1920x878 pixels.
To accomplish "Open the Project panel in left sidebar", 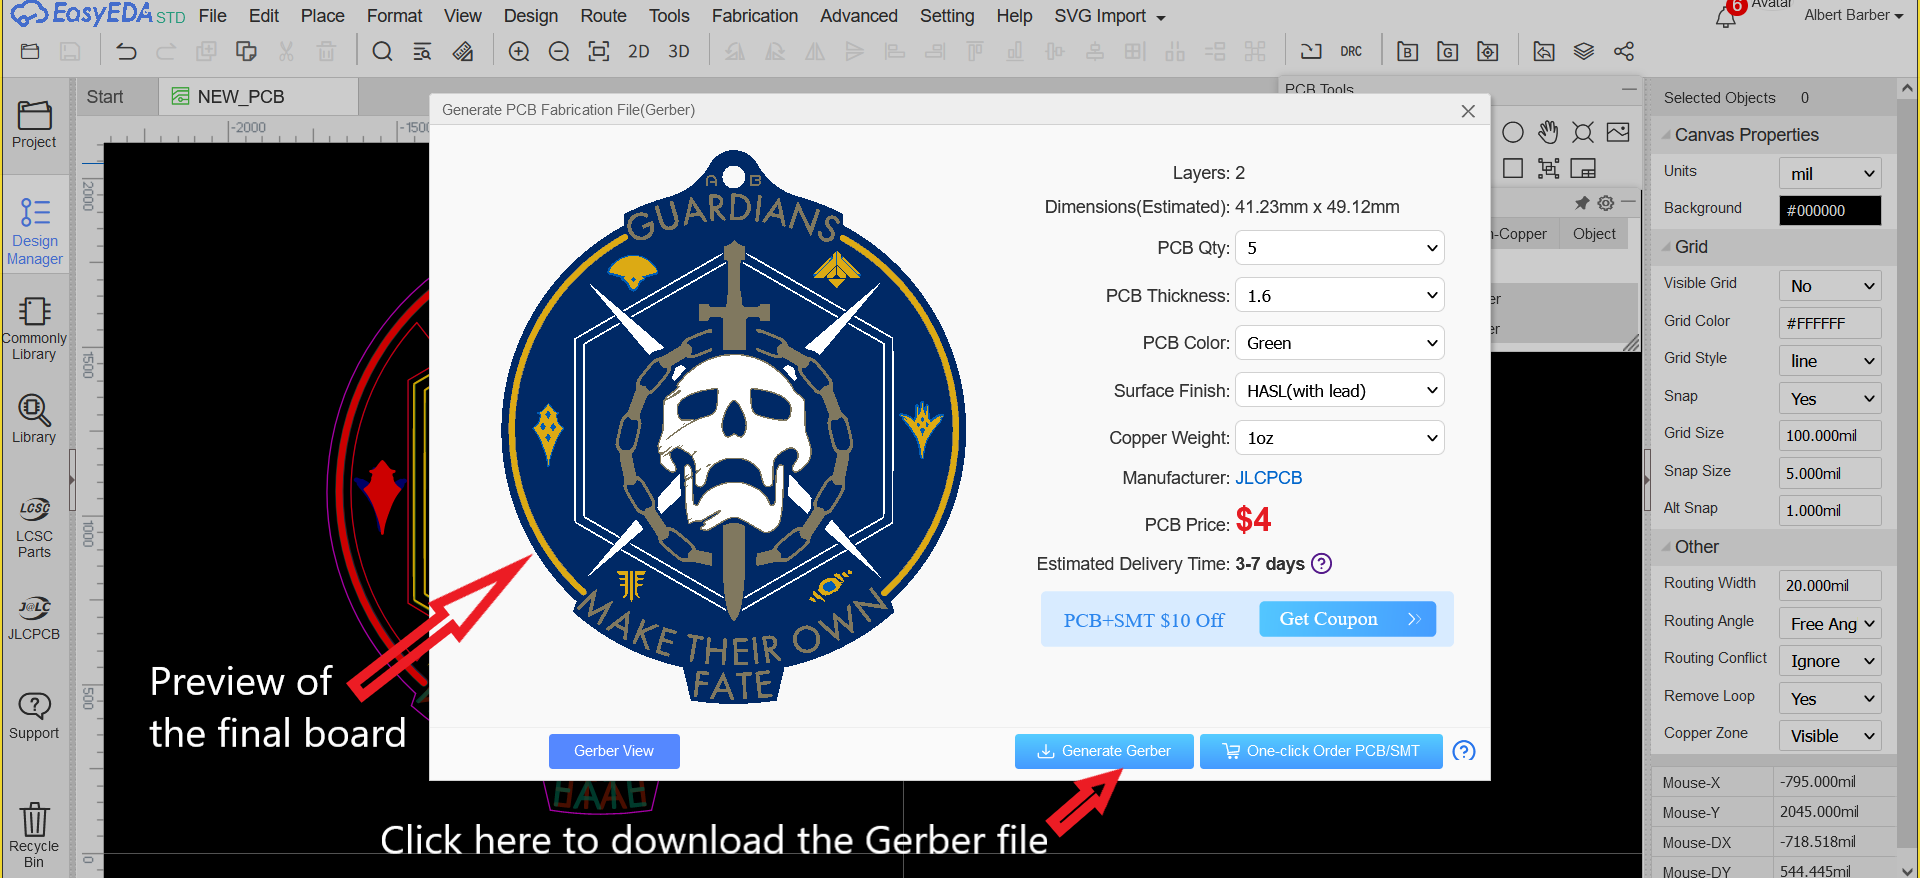I will coord(34,125).
